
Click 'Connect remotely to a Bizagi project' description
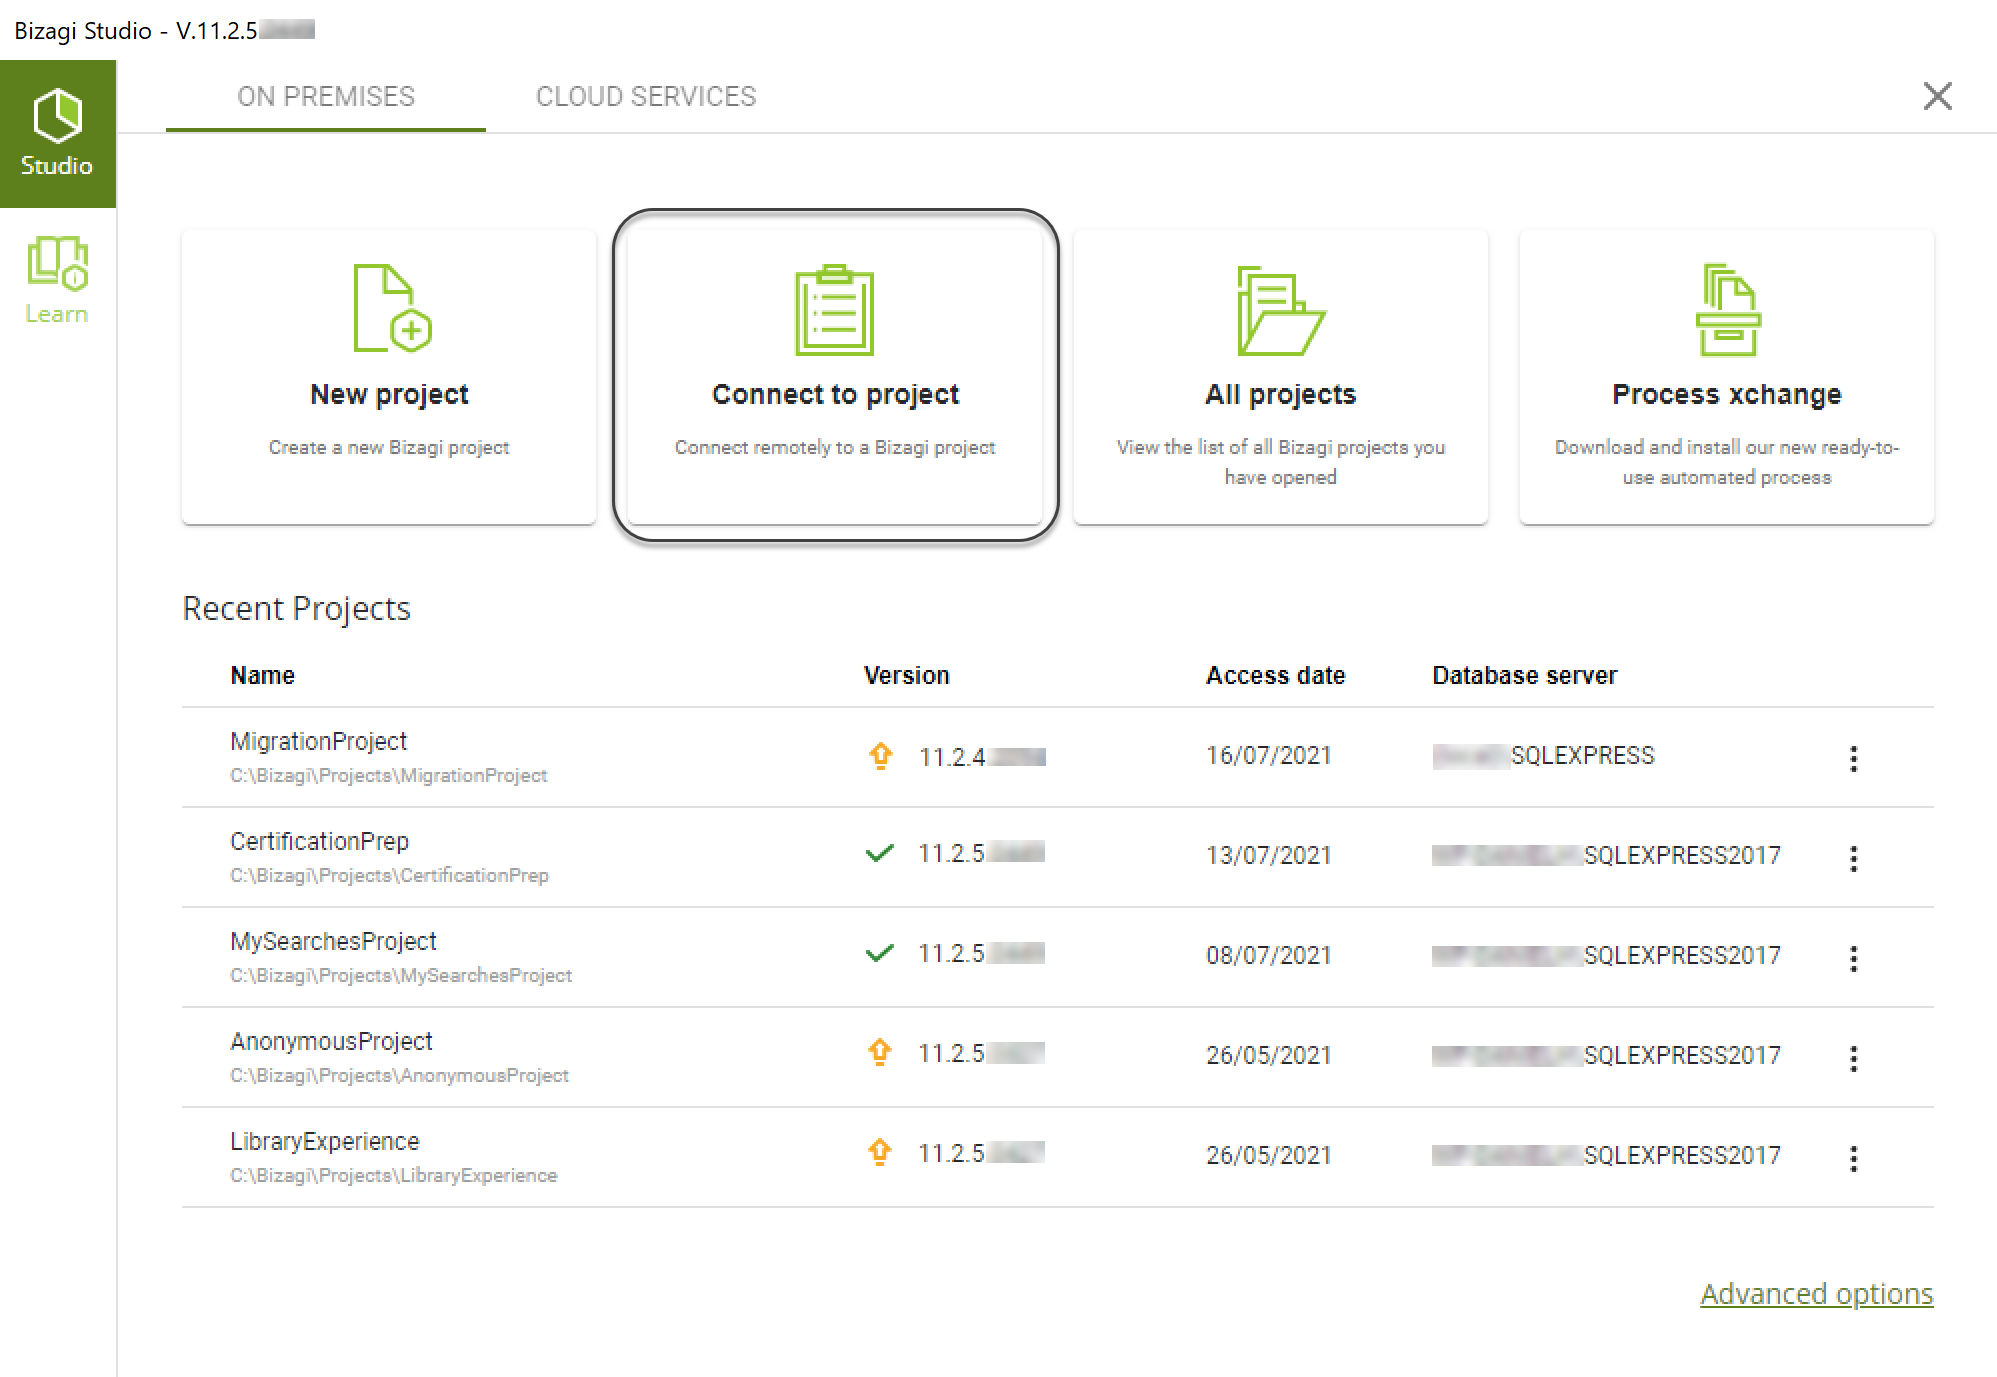pyautogui.click(x=835, y=447)
